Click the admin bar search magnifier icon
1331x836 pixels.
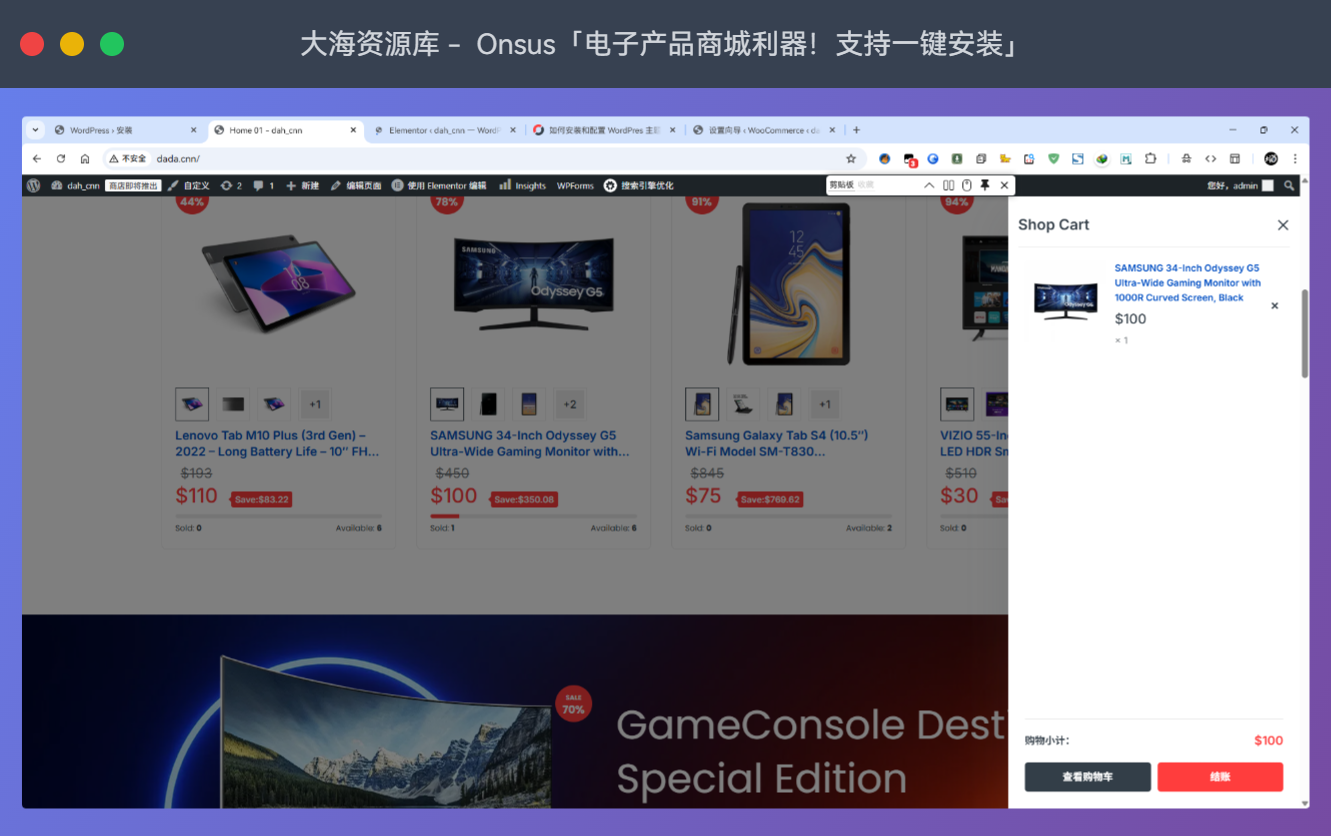click(x=1289, y=185)
